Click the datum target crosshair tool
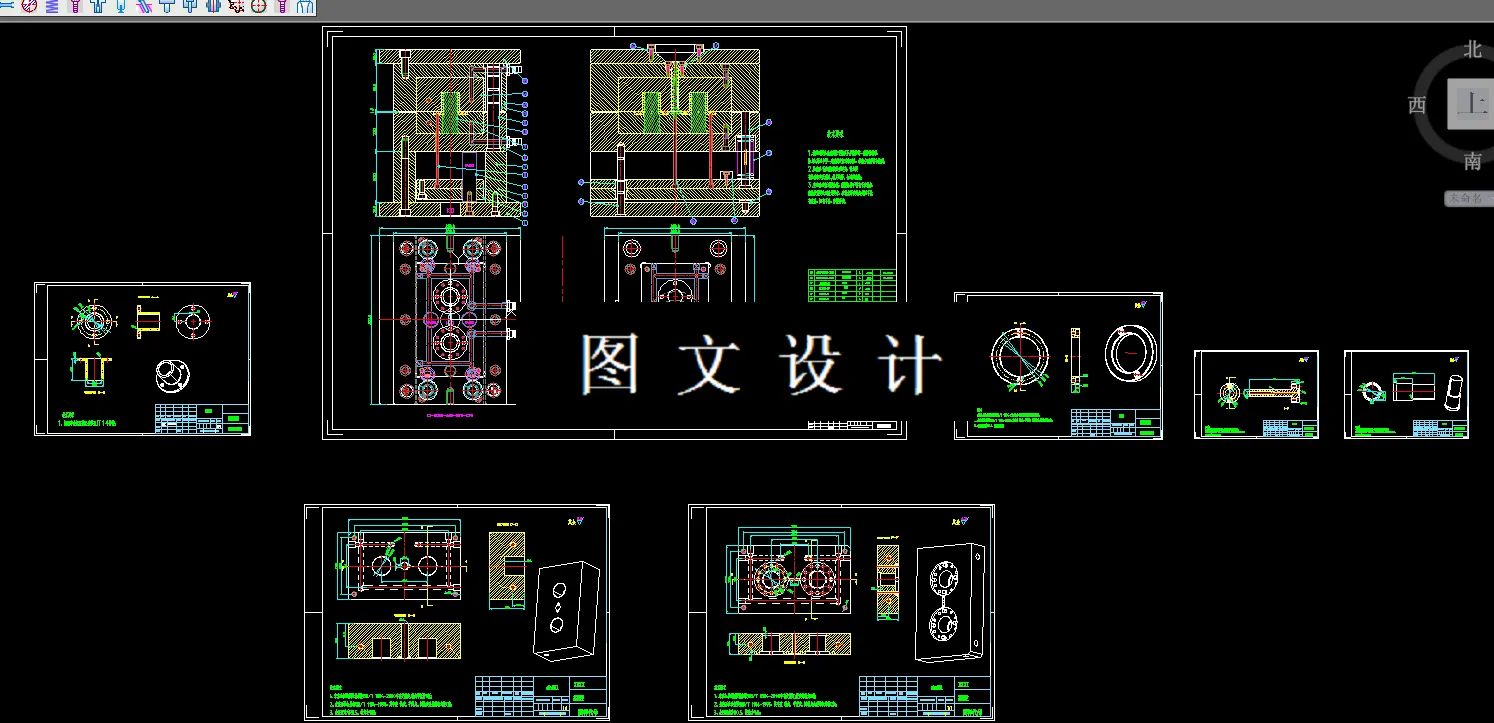Screen dimensions: 1494x723 261,7
